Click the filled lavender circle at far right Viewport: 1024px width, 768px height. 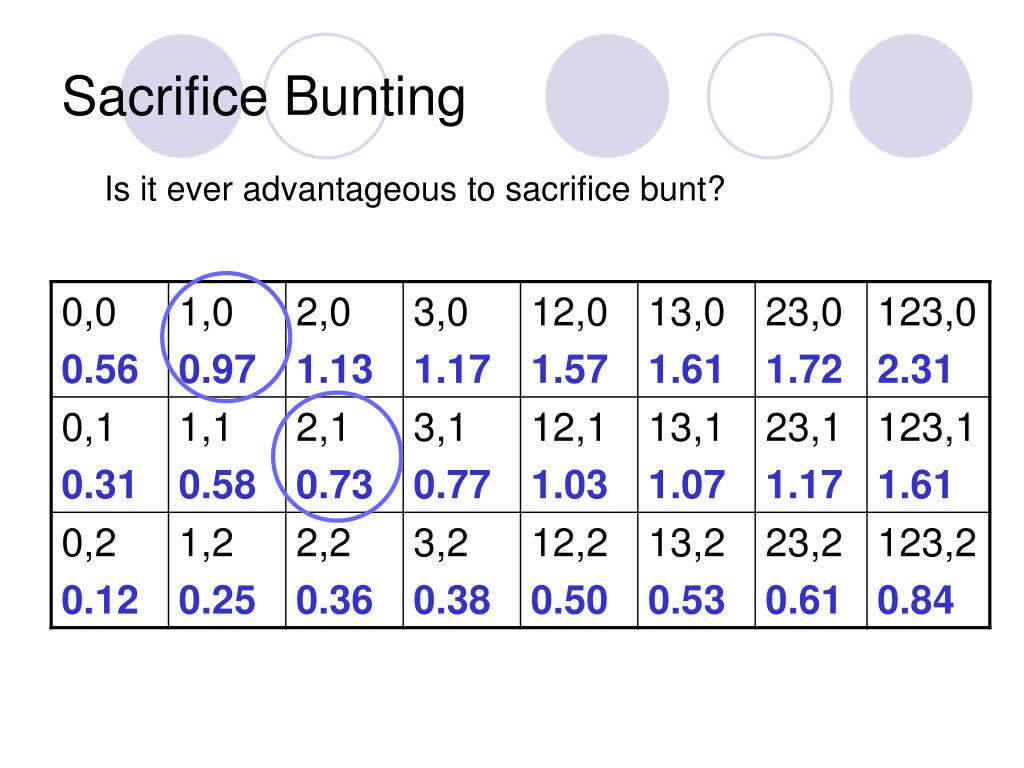[x=910, y=96]
